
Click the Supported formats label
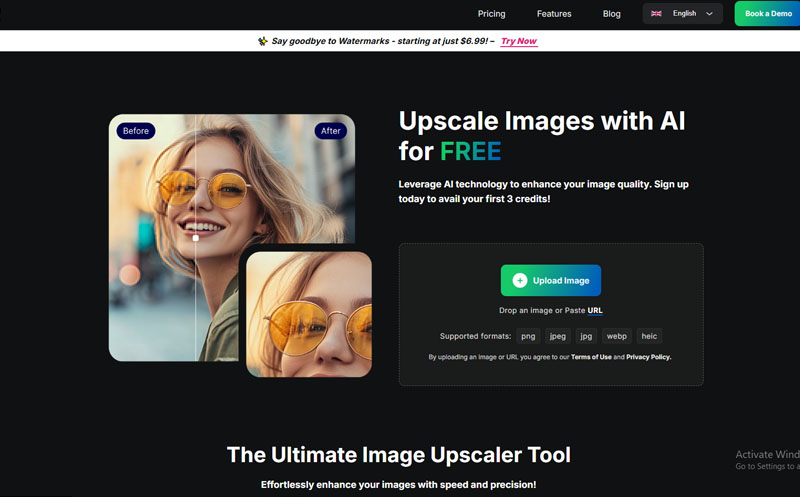[475, 336]
